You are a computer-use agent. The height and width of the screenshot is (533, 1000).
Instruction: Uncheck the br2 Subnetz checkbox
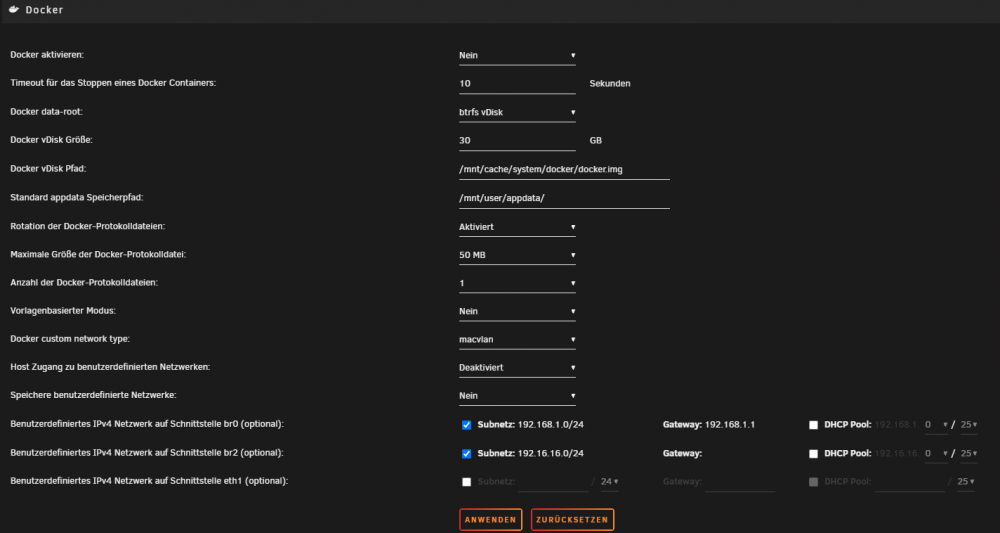(466, 454)
